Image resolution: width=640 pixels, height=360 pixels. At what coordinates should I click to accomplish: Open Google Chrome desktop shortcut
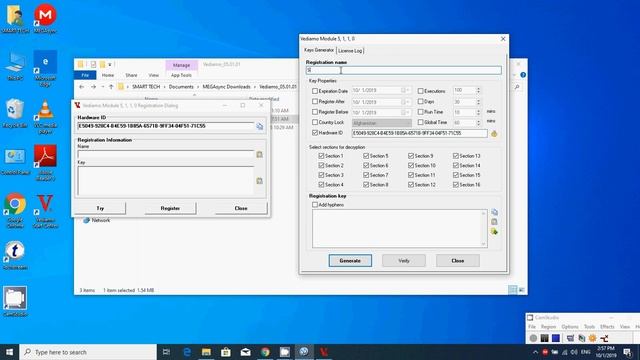(15, 211)
